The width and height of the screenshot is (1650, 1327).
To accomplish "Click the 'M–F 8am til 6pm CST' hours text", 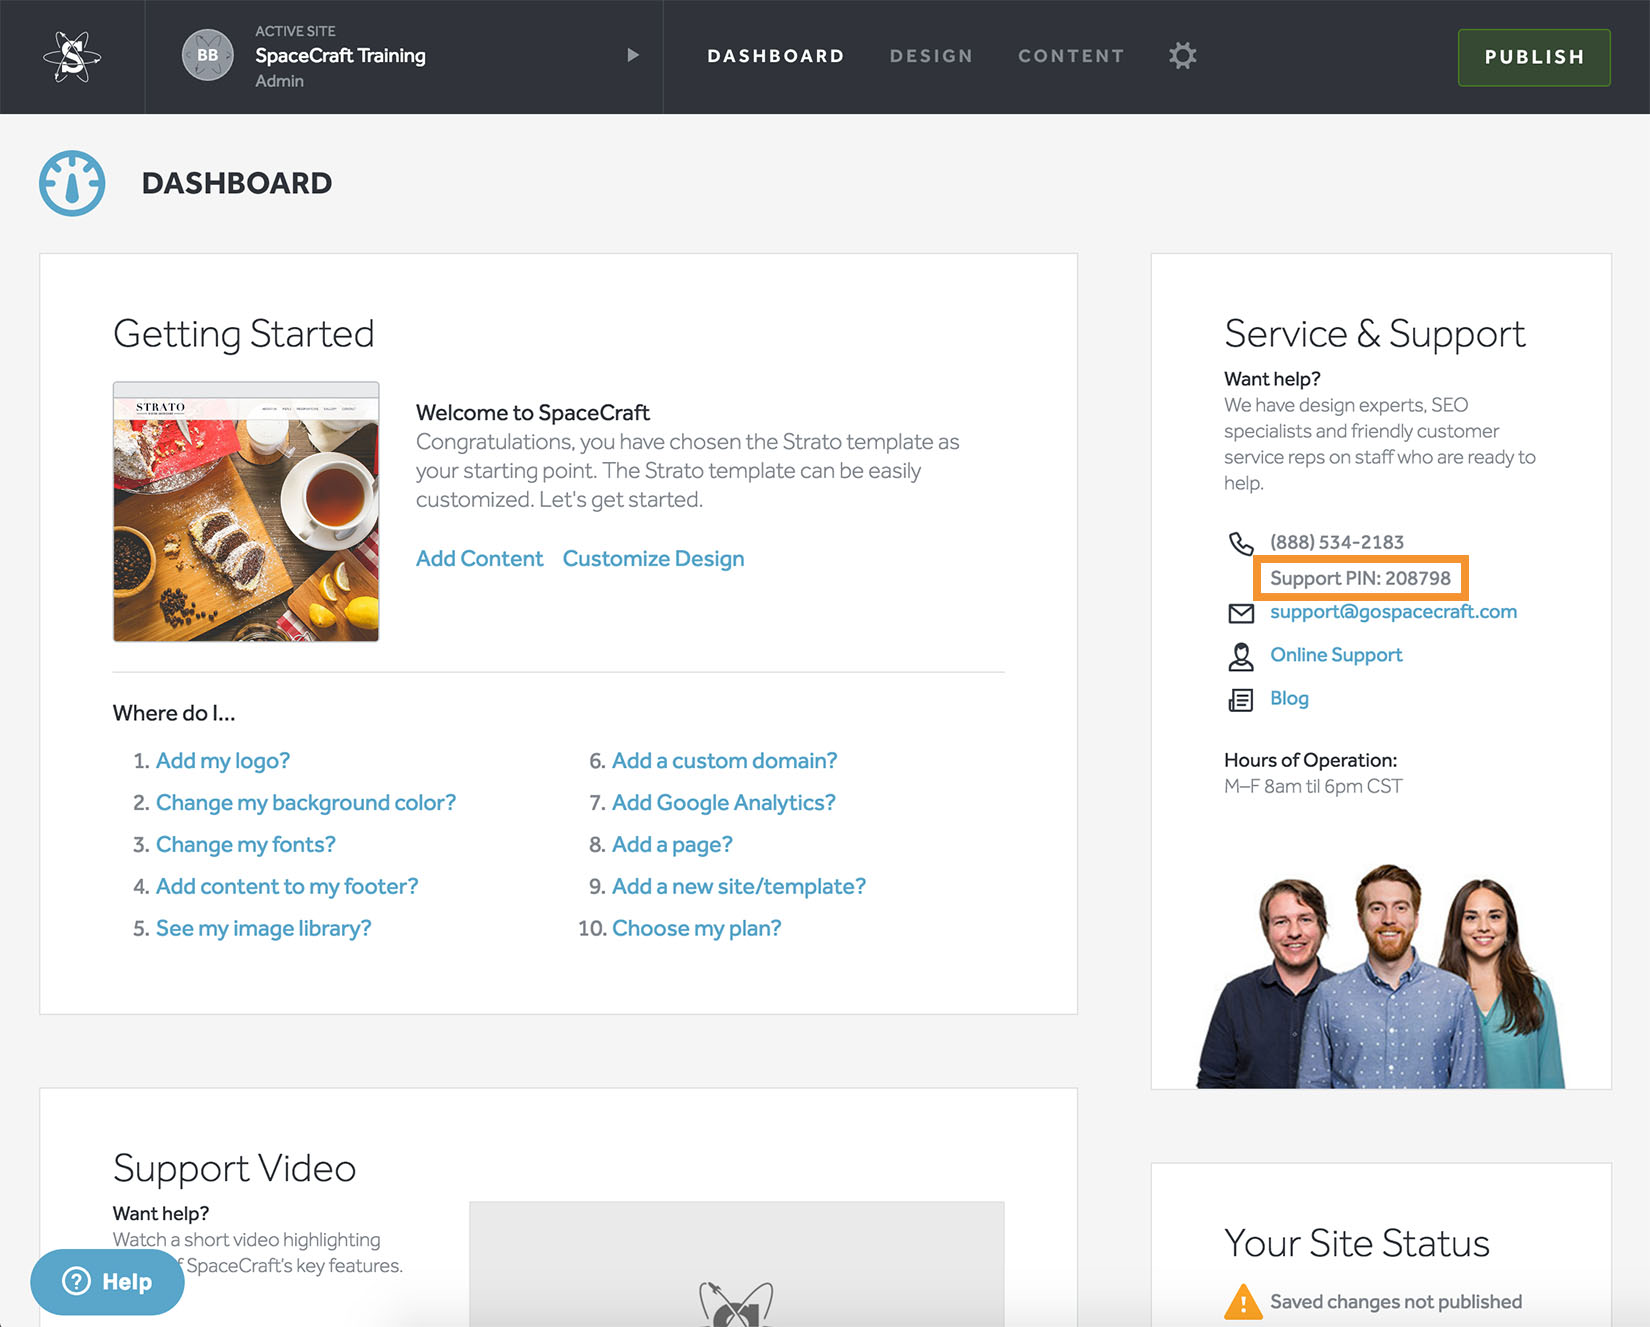I will pos(1313,786).
